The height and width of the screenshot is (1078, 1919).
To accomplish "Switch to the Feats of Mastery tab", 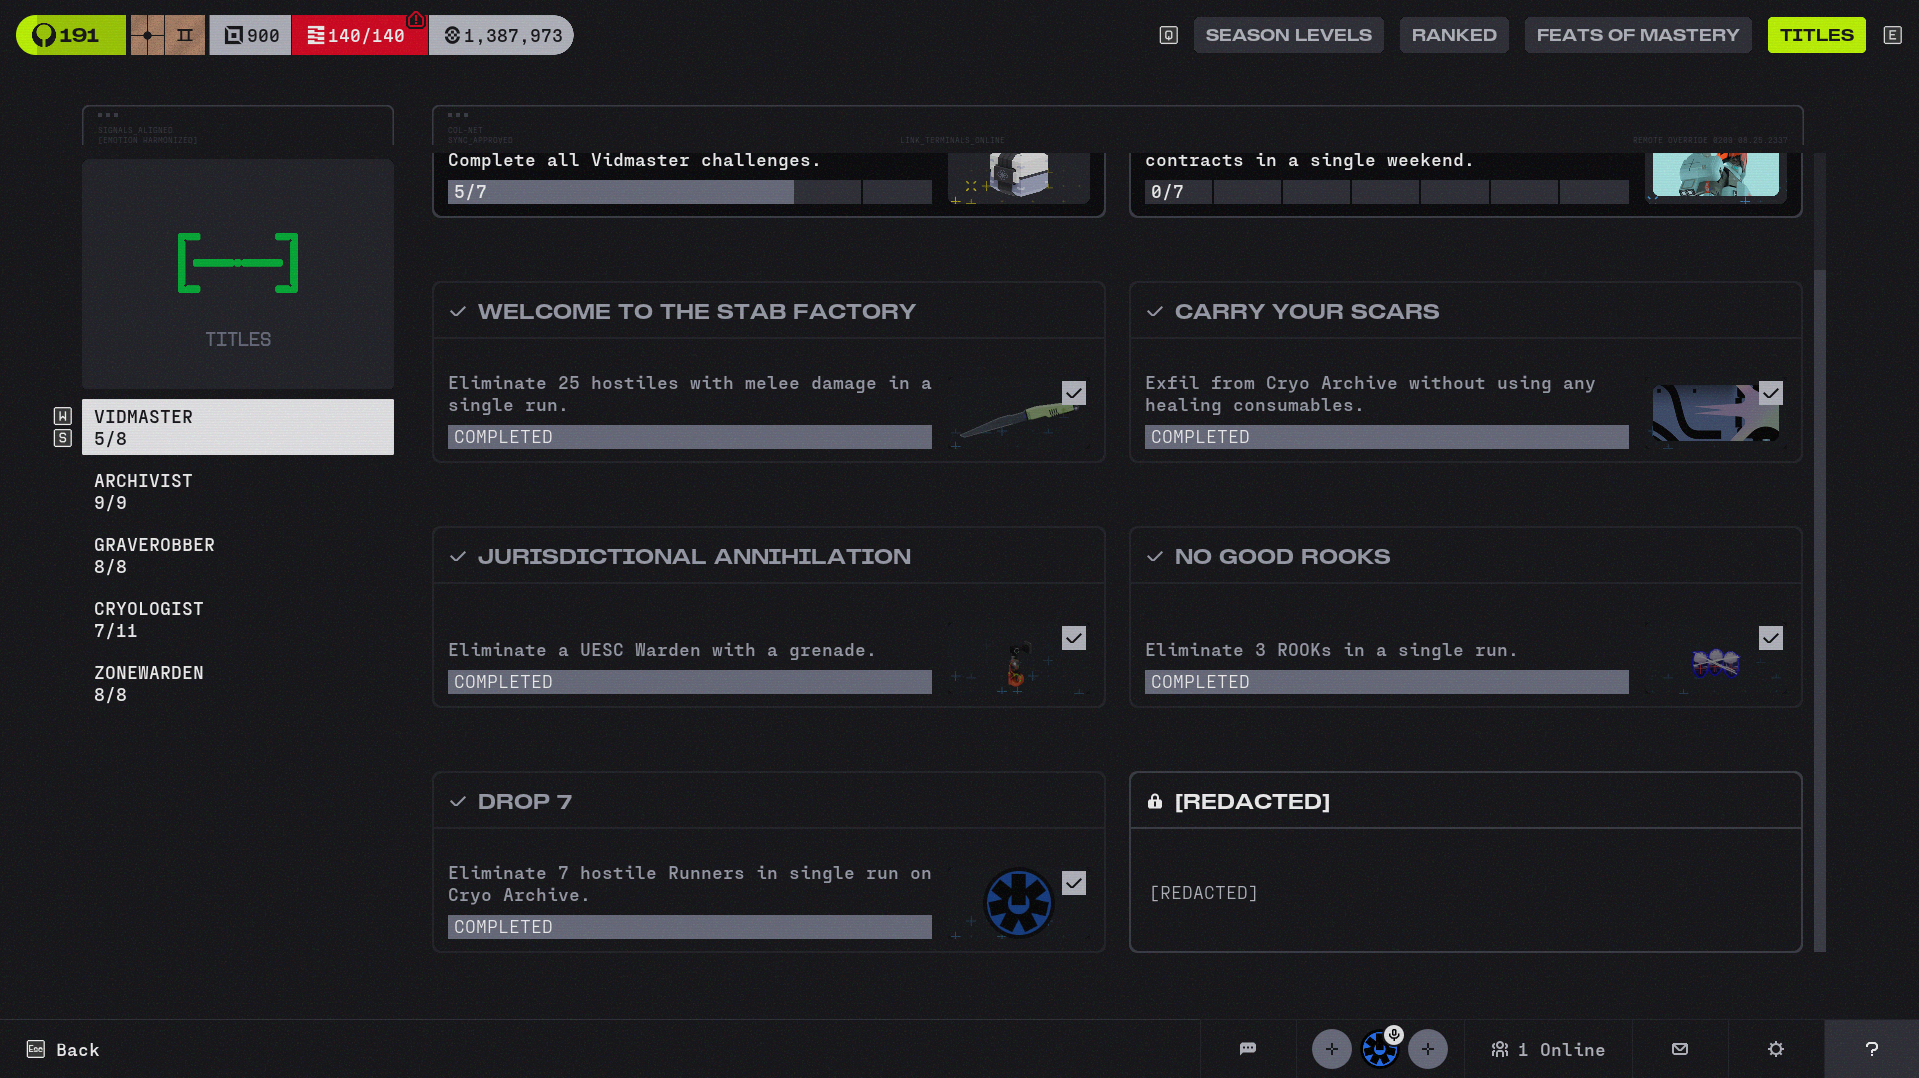I will pos(1637,35).
